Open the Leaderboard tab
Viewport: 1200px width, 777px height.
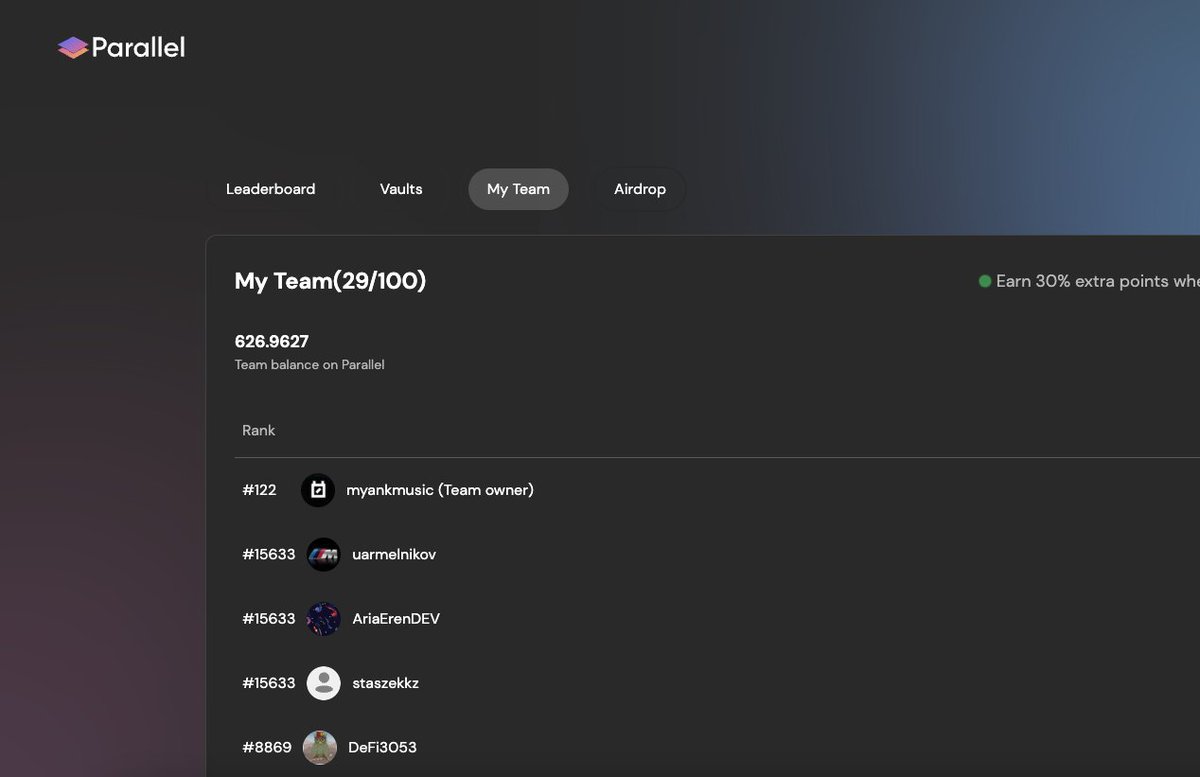(270, 189)
